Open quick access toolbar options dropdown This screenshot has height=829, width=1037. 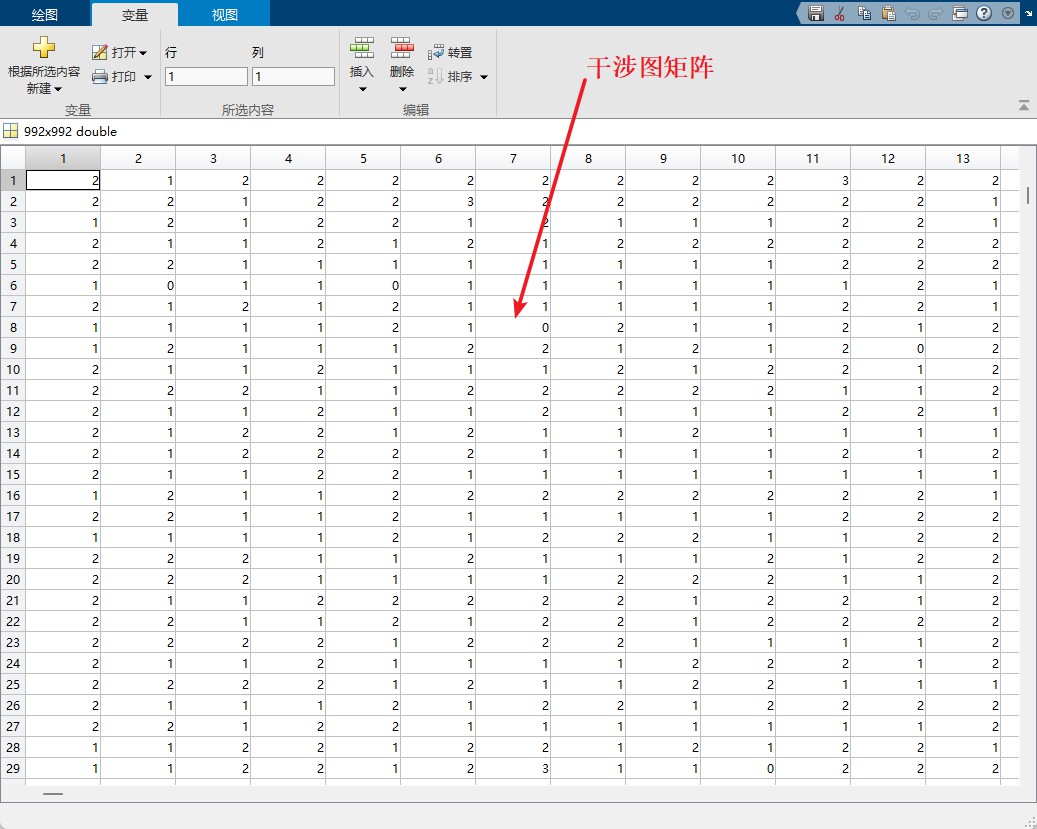[1008, 13]
